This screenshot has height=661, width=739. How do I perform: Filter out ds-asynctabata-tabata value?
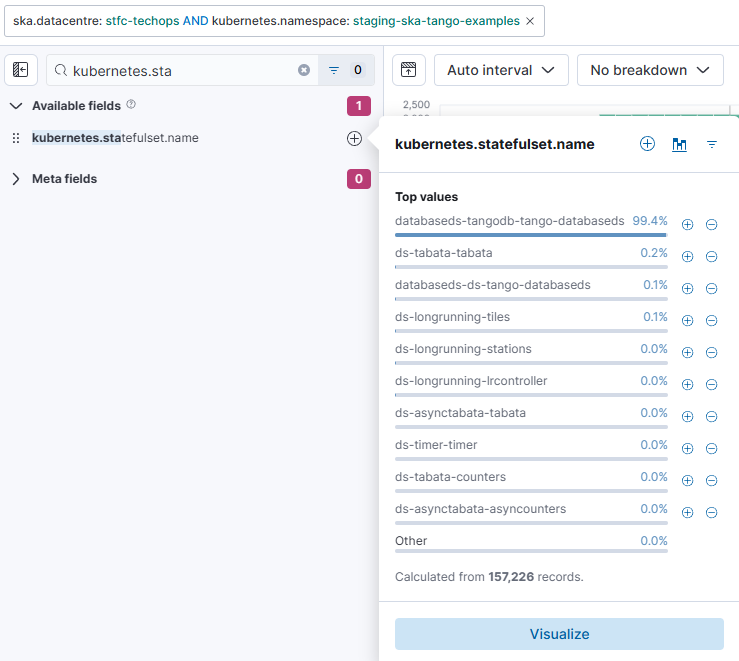(711, 417)
